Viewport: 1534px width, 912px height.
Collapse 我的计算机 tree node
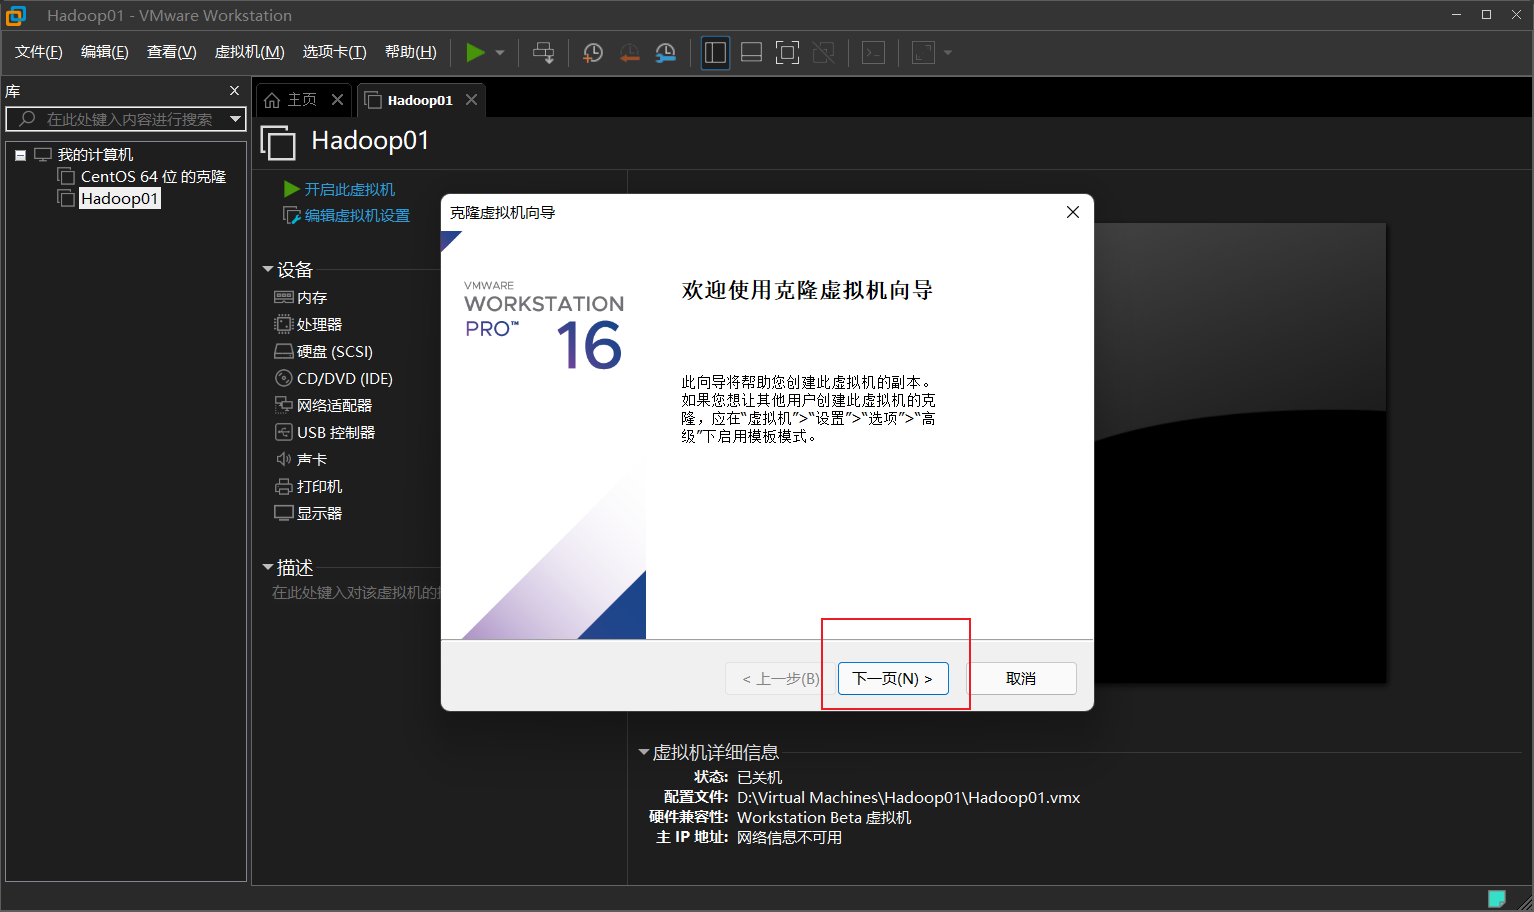coord(20,155)
